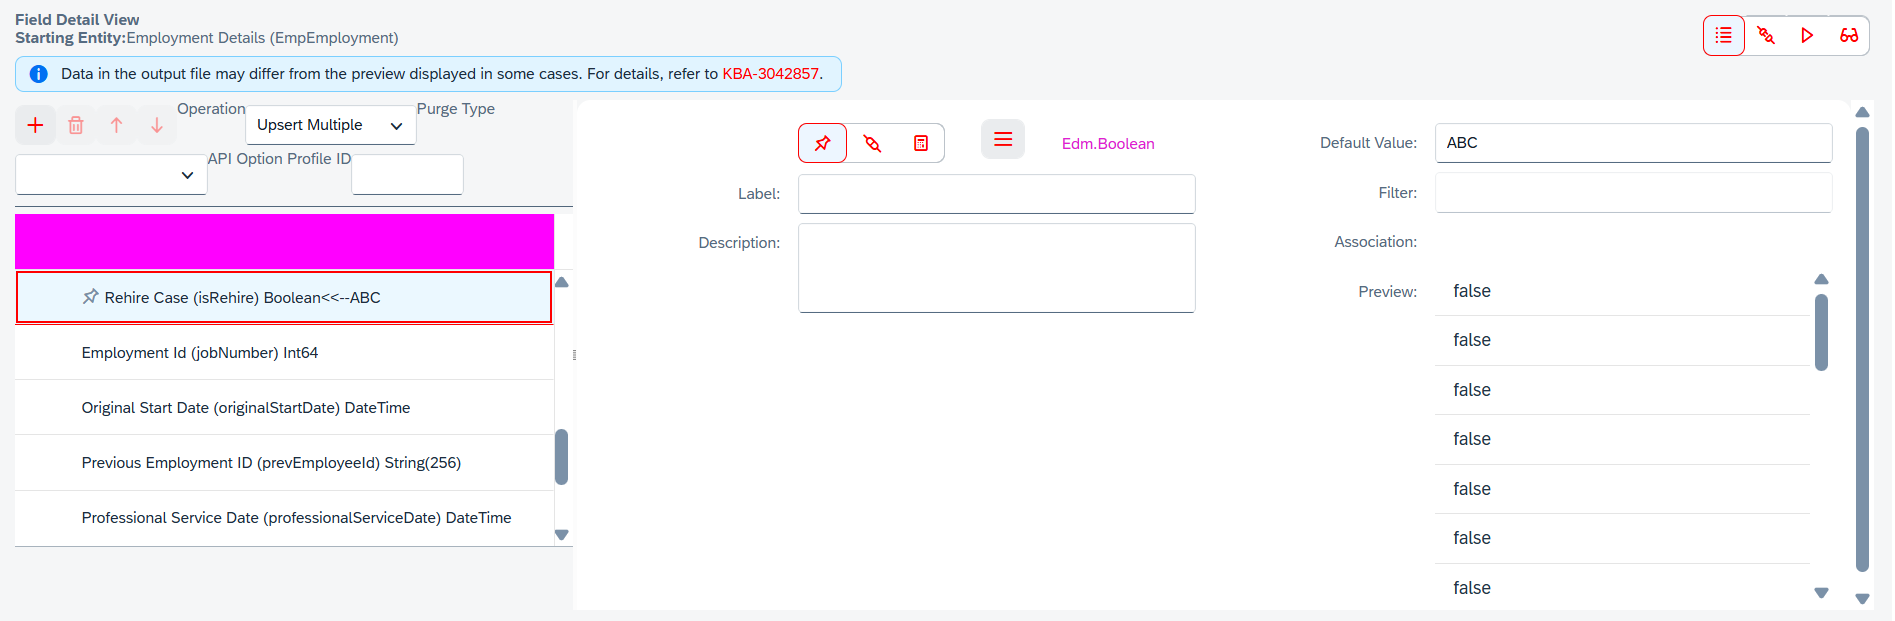Select Employment Id (jobNumber) Int64 row
The height and width of the screenshot is (621, 1895).
coord(284,352)
